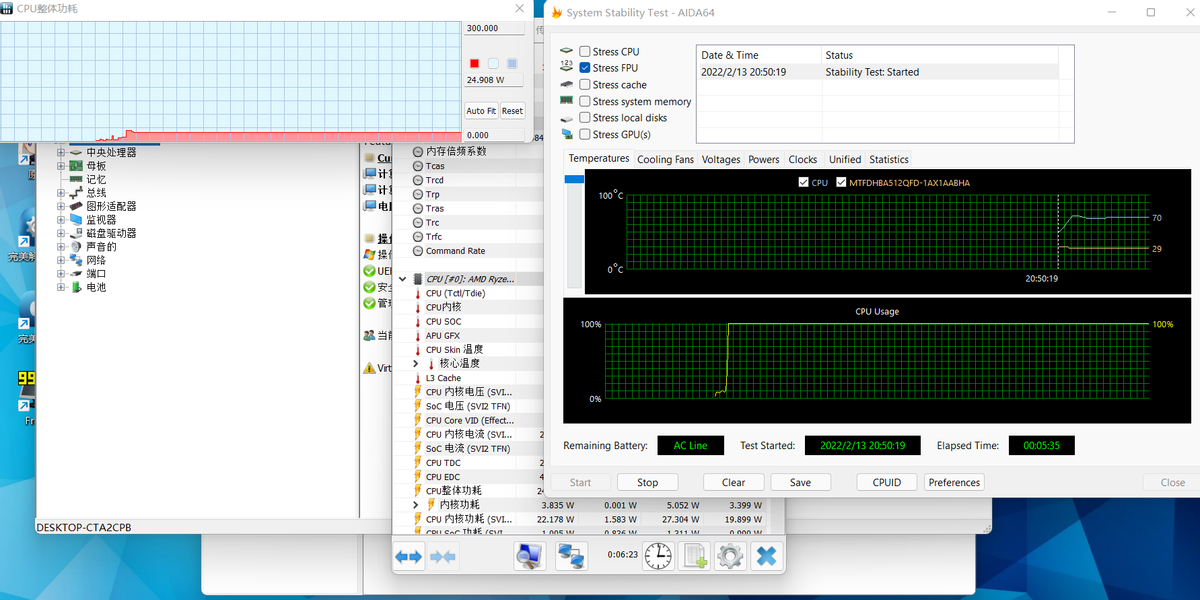The width and height of the screenshot is (1200, 600).
Task: Click the HWiNFO settings gear icon
Action: pos(730,556)
